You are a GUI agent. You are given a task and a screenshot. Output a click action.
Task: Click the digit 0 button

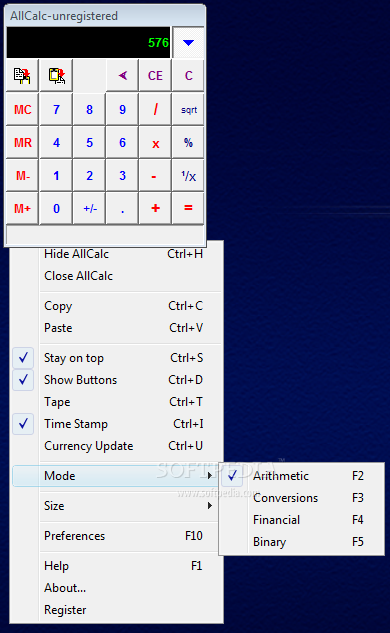57,209
